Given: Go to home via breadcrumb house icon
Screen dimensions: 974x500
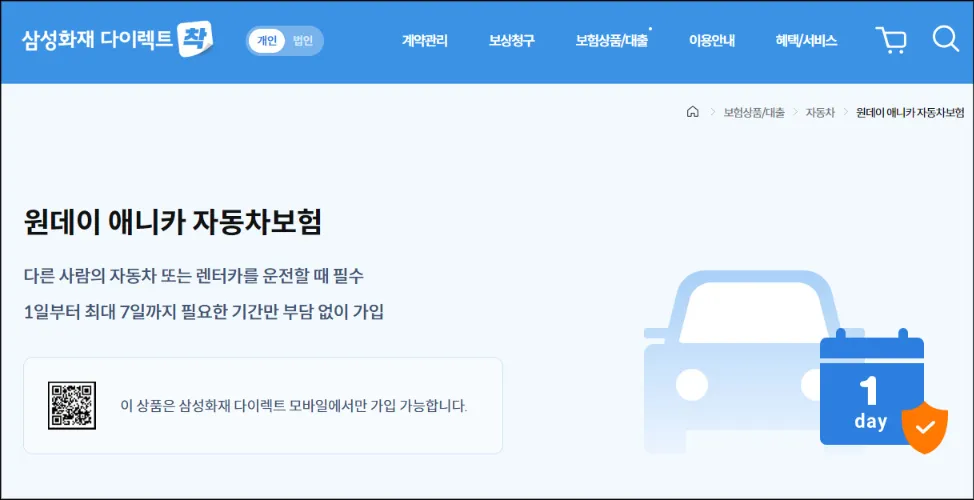Looking at the screenshot, I should tap(693, 112).
